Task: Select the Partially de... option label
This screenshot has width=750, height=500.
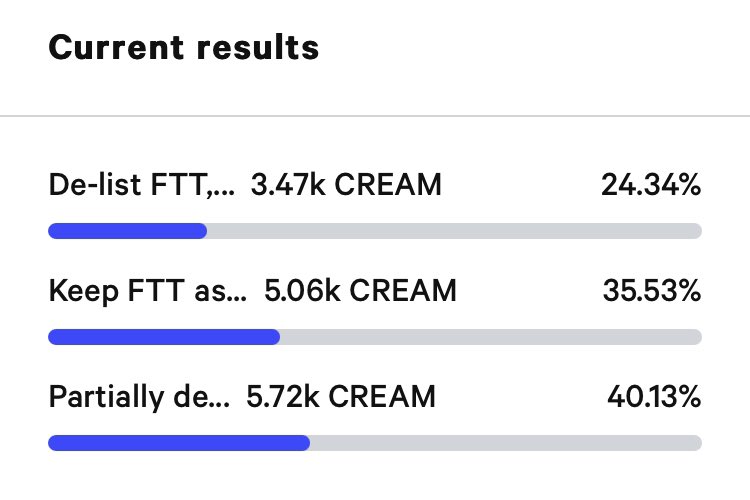Action: 139,397
